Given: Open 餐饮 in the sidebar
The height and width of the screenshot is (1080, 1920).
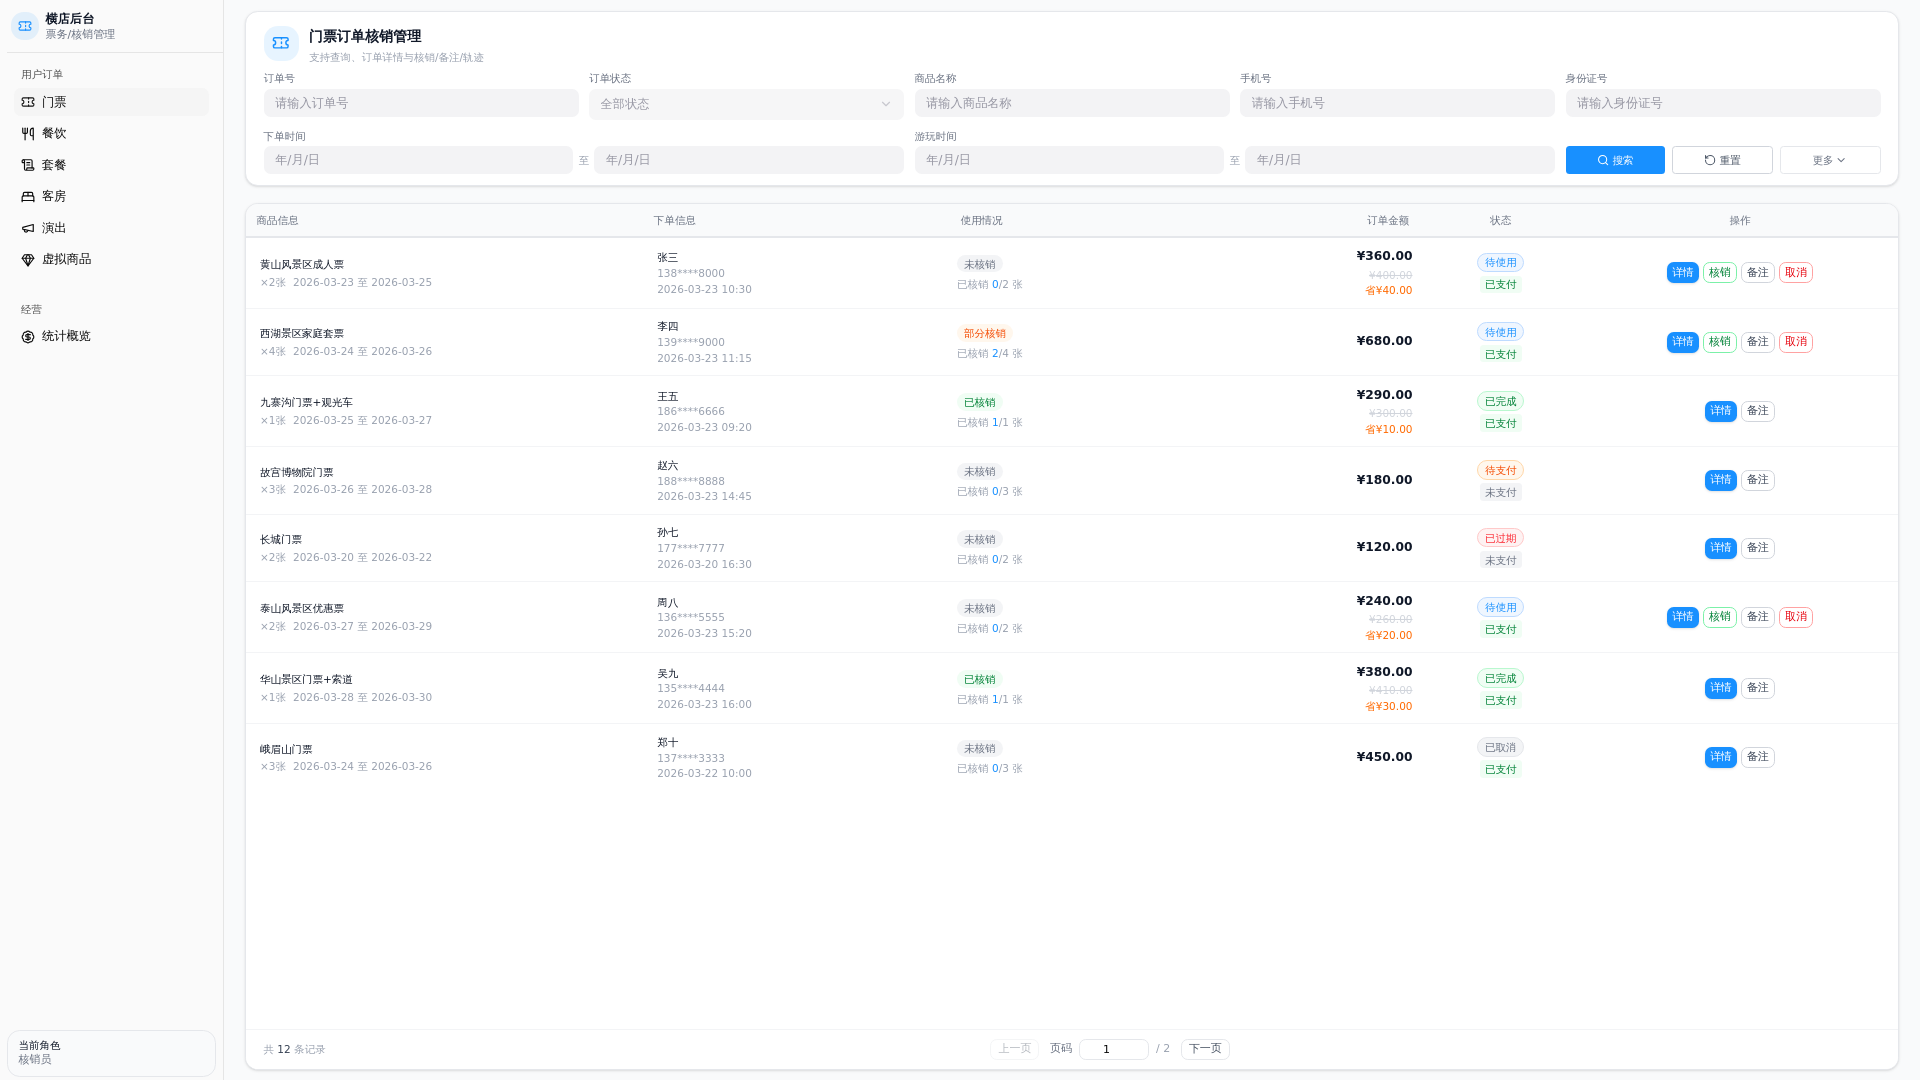Looking at the screenshot, I should click(x=111, y=133).
